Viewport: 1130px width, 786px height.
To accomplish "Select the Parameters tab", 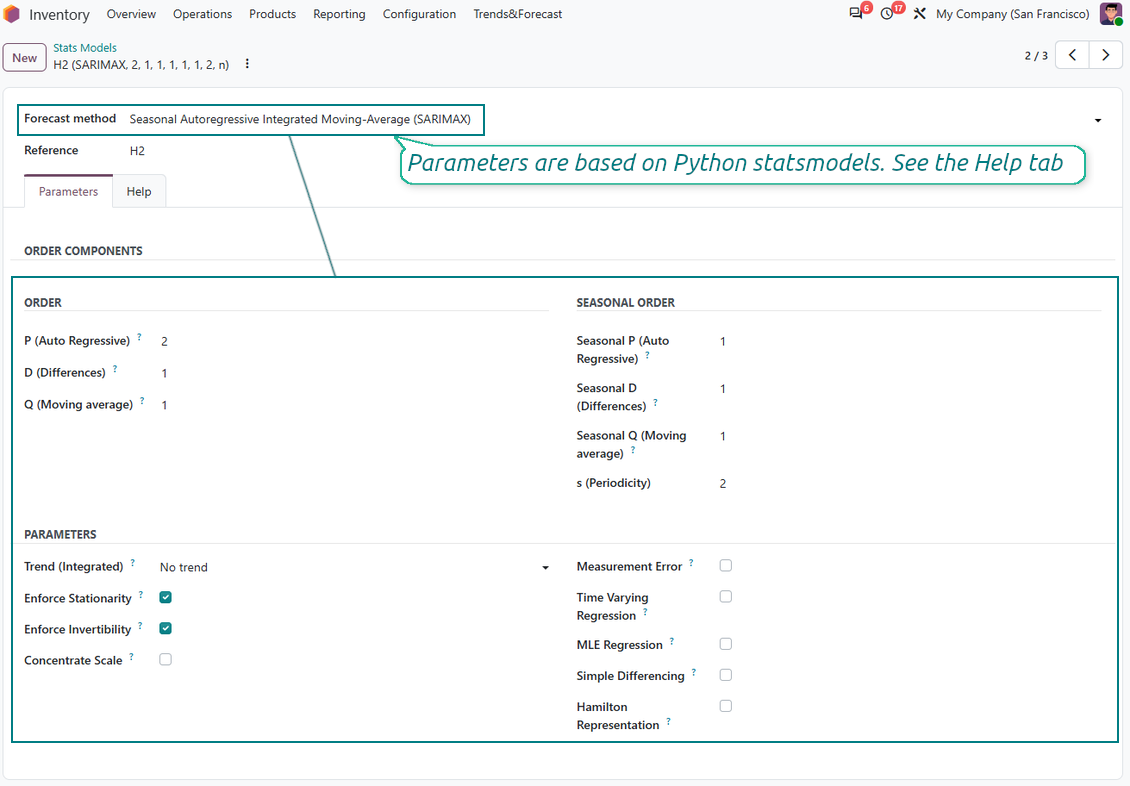I will (68, 192).
